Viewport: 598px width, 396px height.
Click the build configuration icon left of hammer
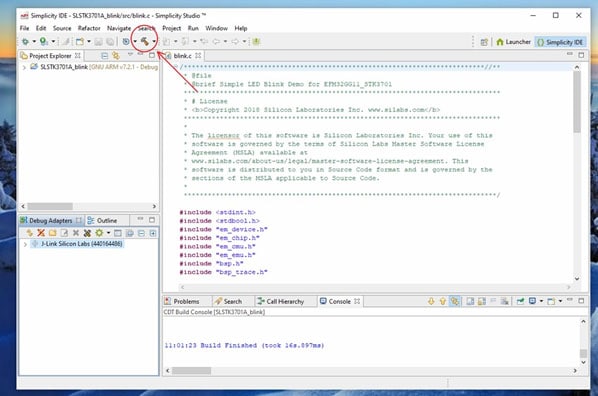click(126, 41)
